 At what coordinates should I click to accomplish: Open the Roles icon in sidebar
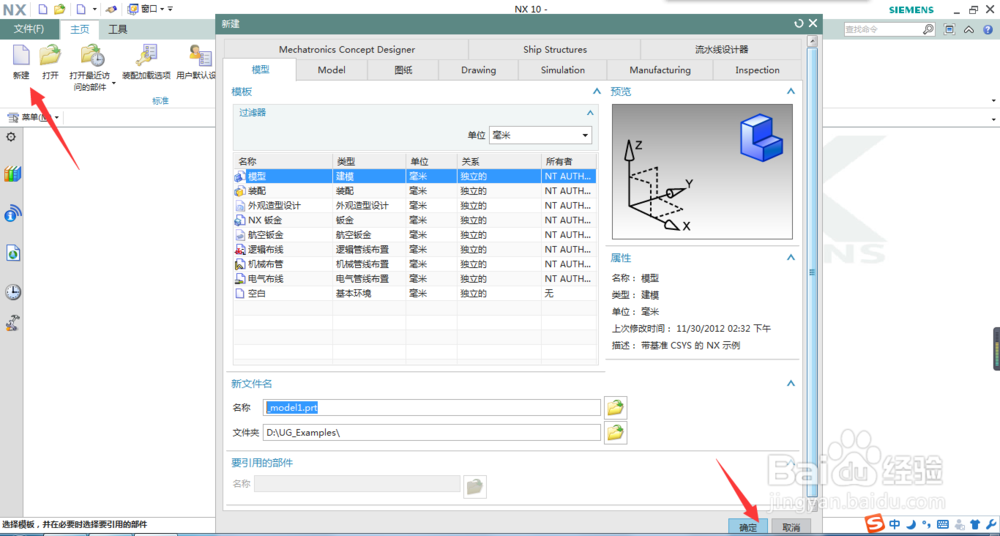click(x=13, y=323)
